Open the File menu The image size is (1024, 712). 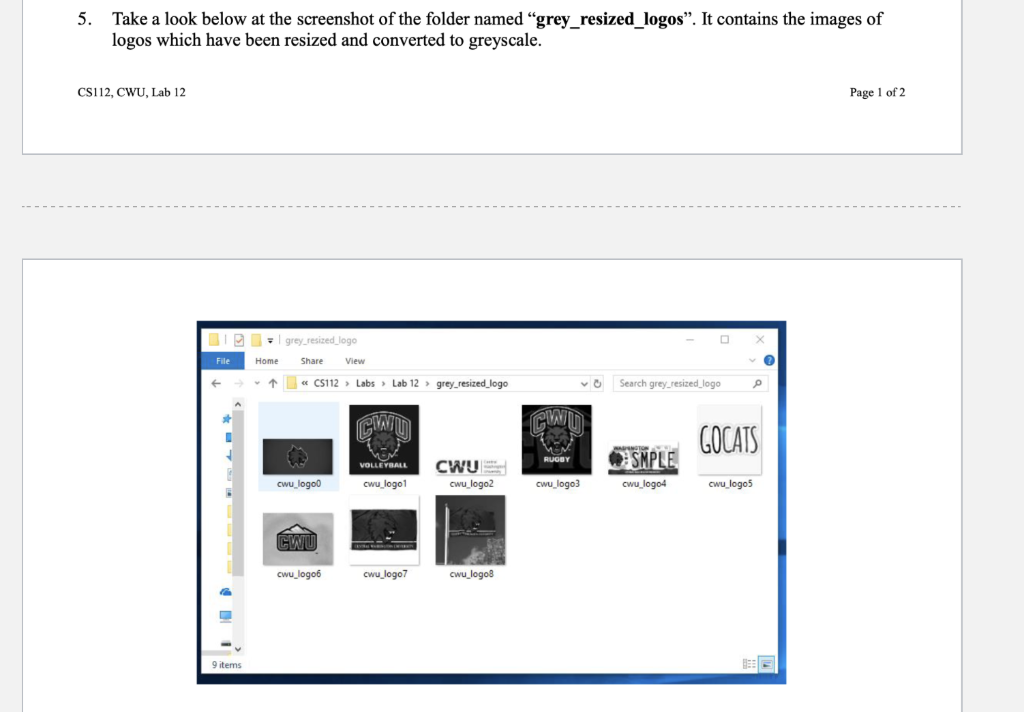click(222, 361)
